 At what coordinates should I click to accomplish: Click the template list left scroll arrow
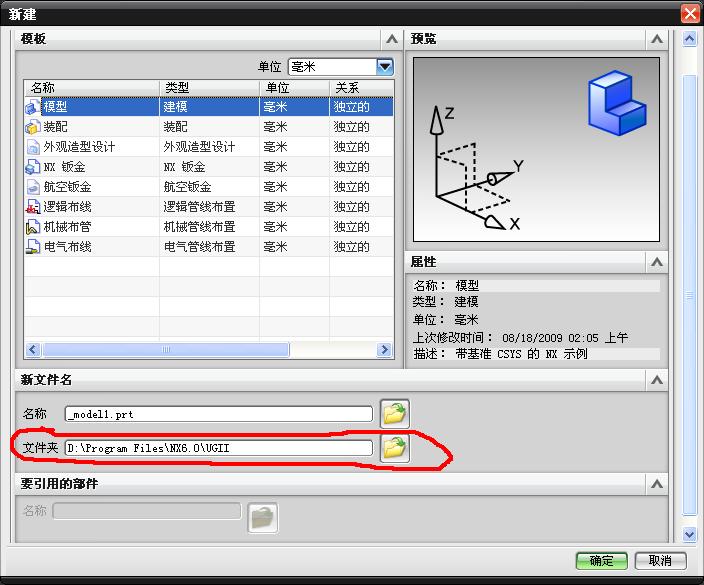click(33, 349)
